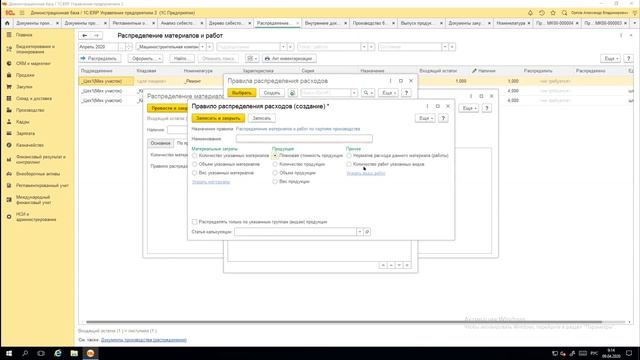This screenshot has width=640, height=360.
Task: Select Основное tab in background dialog
Action: [x=160, y=143]
